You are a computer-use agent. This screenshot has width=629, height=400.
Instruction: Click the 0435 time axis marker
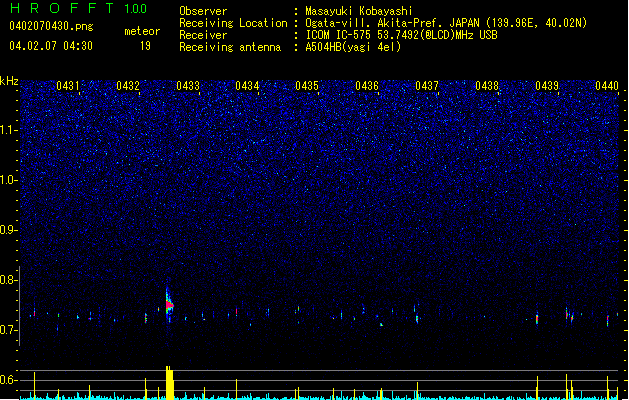coord(307,86)
